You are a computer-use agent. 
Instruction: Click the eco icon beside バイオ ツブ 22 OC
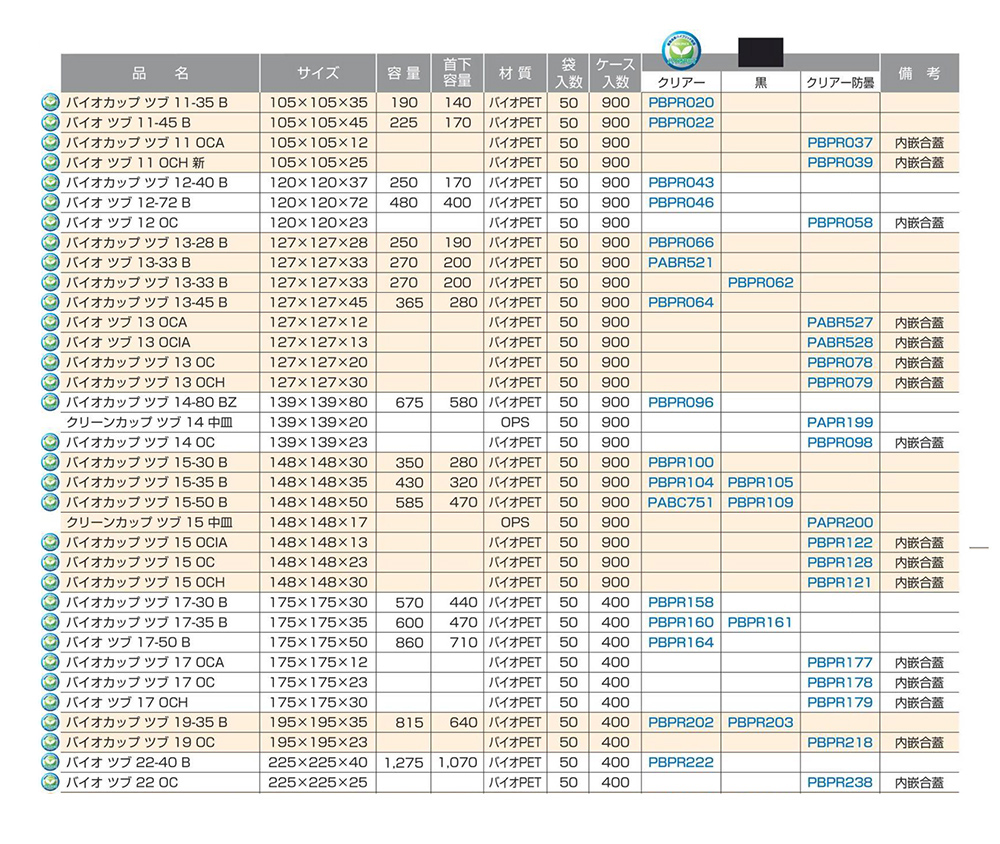click(50, 782)
